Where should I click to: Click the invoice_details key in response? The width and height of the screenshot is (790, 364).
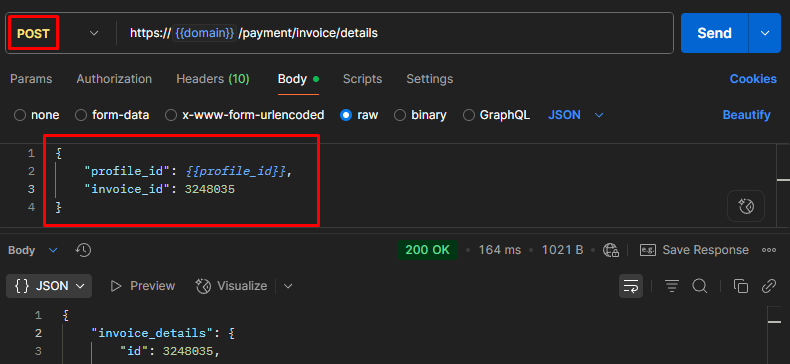[x=153, y=333]
